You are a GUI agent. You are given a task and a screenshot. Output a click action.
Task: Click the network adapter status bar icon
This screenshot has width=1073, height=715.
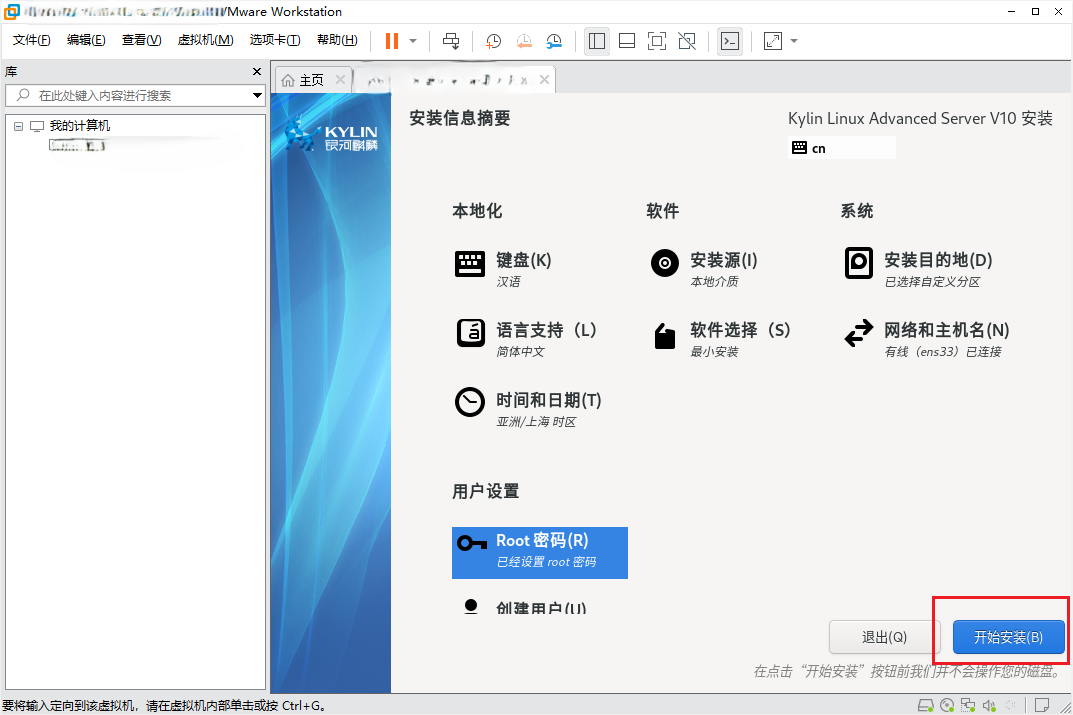[968, 705]
